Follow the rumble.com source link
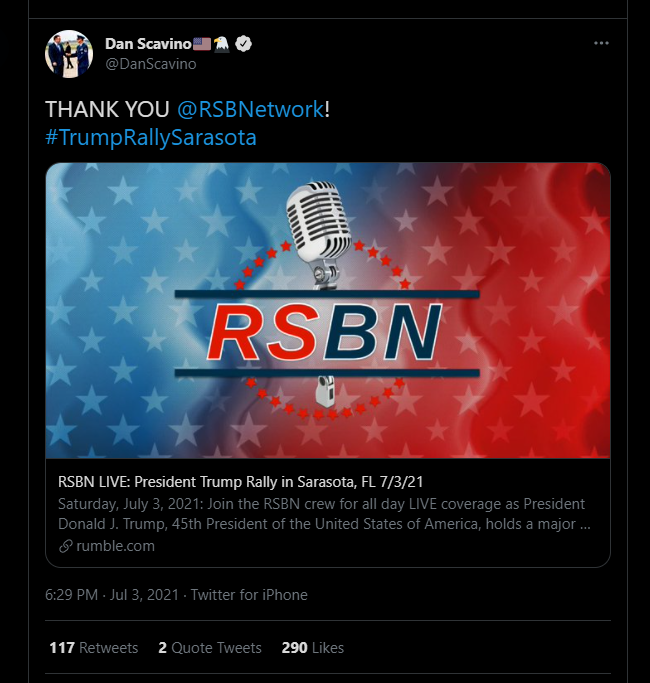 click(x=115, y=546)
